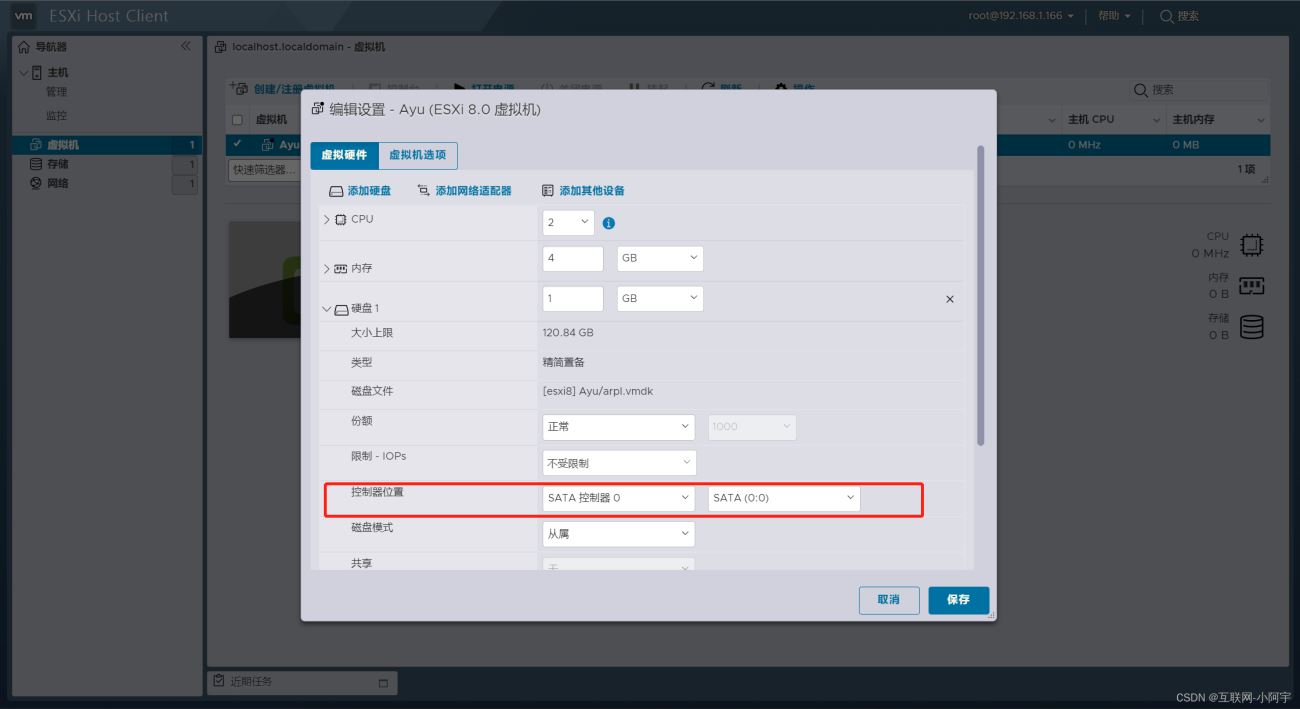Open the 份额 dropdown showing 正常
Image resolution: width=1300 pixels, height=709 pixels.
[619, 426]
